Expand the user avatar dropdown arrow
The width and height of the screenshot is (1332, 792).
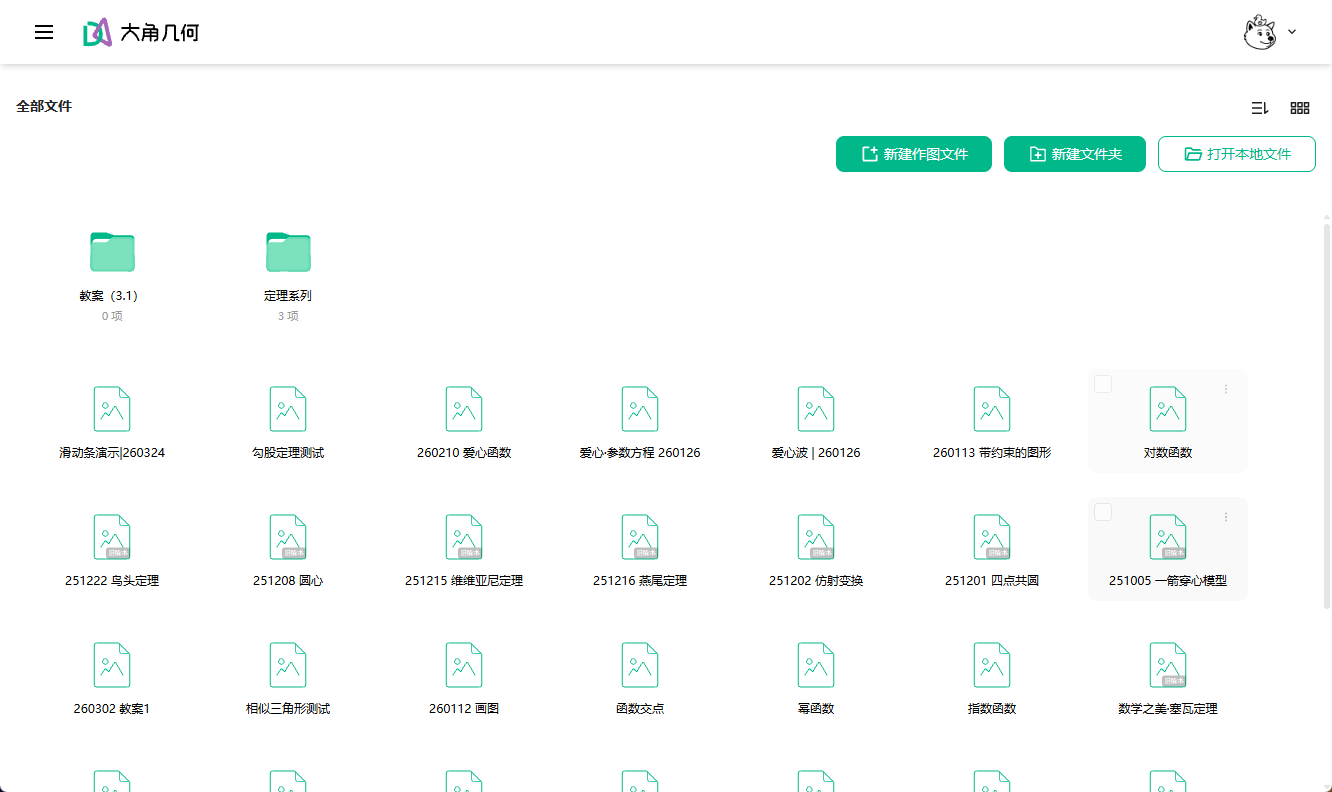[1292, 32]
